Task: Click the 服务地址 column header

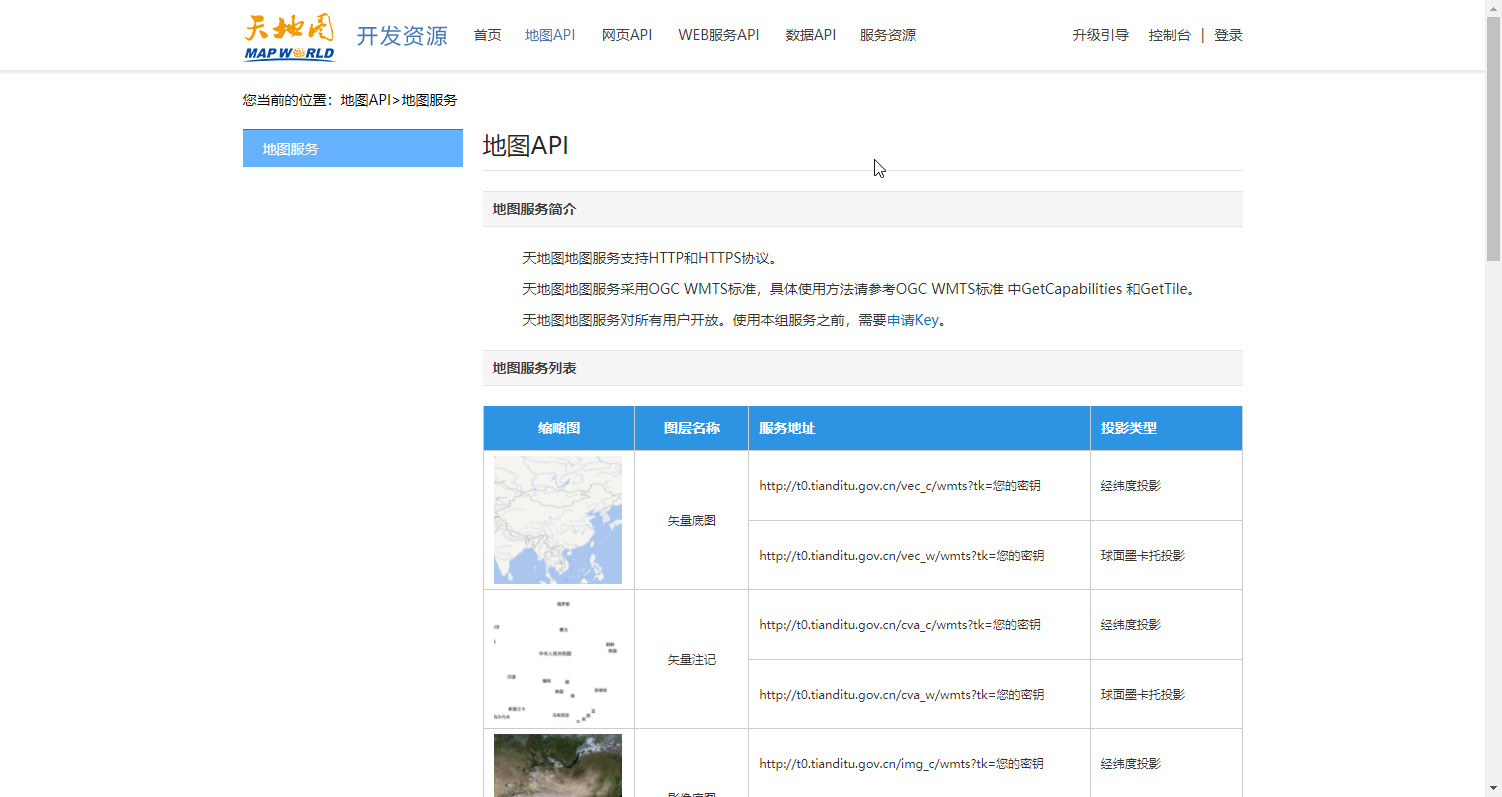Action: point(919,428)
